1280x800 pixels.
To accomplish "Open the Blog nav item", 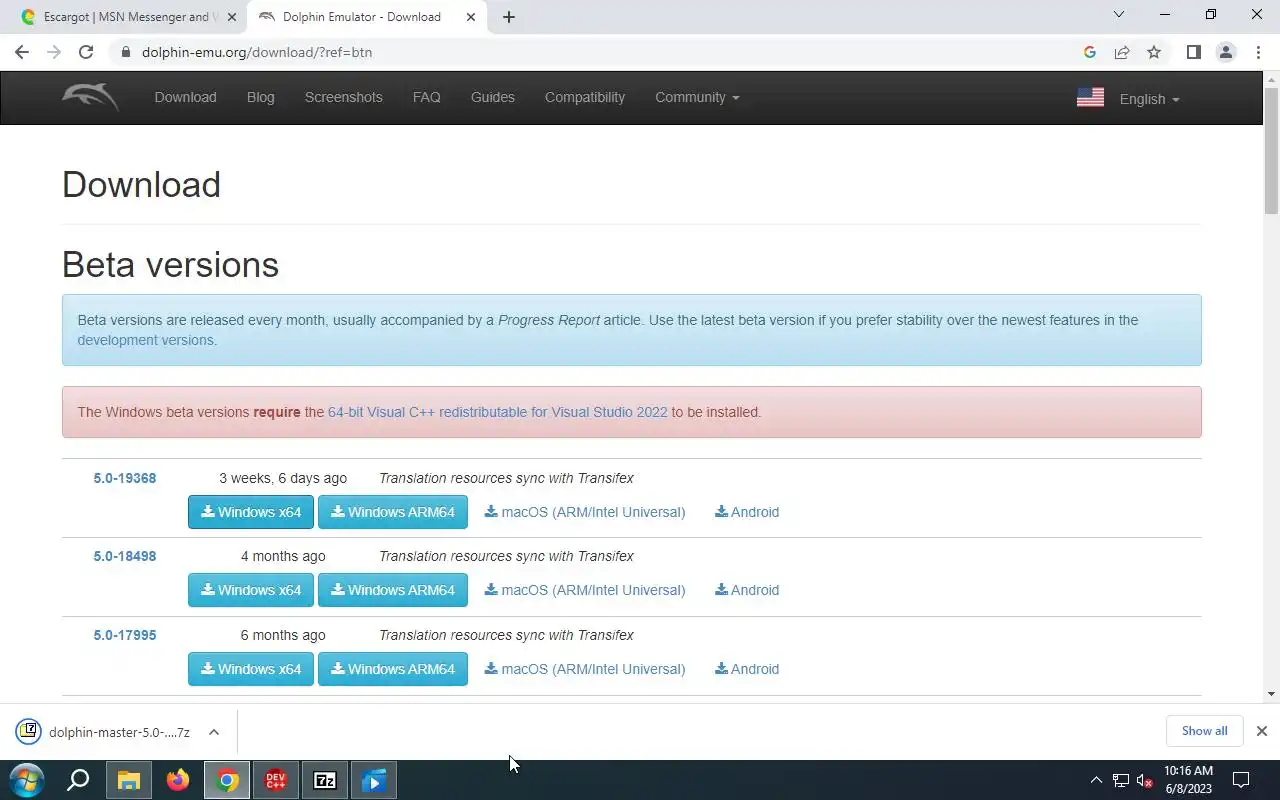I will pyautogui.click(x=261, y=97).
